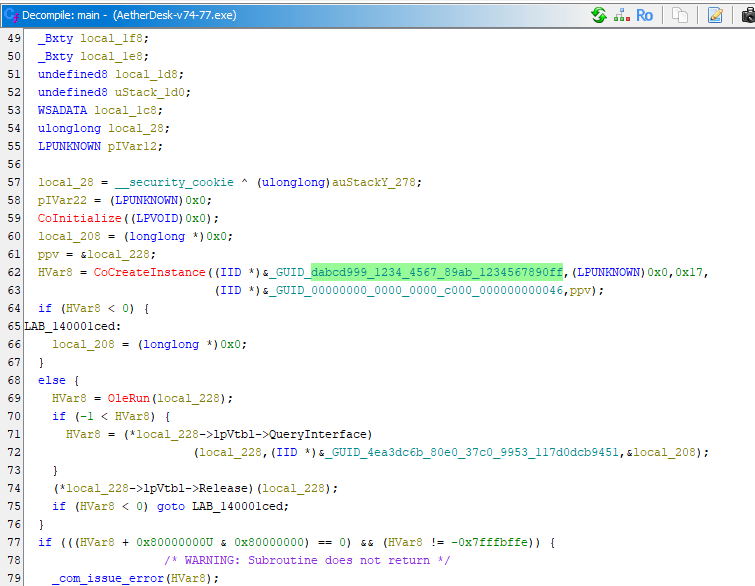Open the control flow graph icon

pyautogui.click(x=621, y=15)
